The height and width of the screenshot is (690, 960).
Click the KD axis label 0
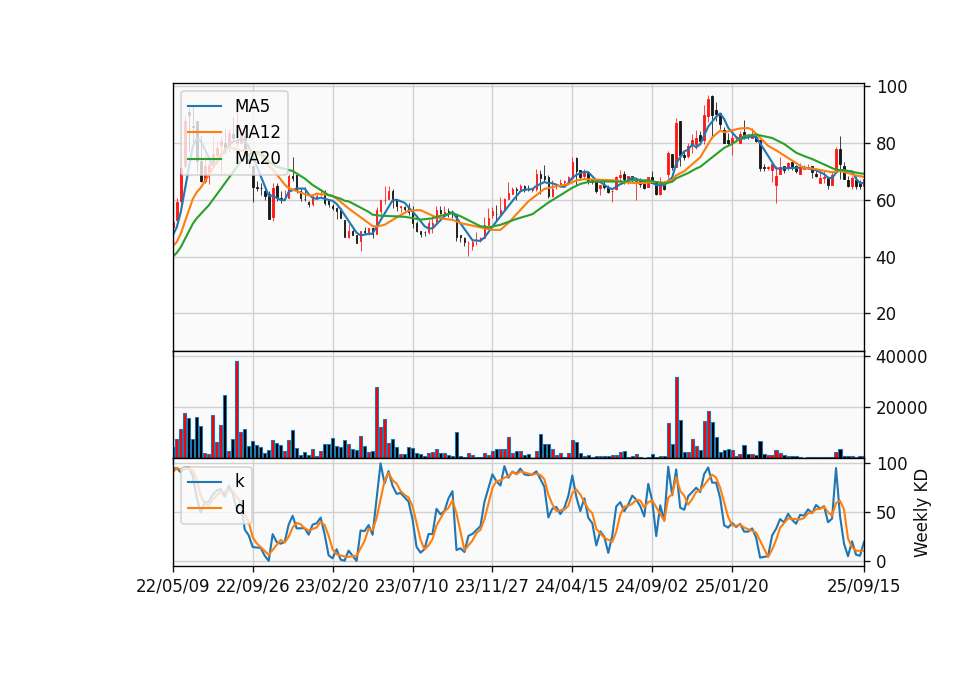(x=882, y=561)
